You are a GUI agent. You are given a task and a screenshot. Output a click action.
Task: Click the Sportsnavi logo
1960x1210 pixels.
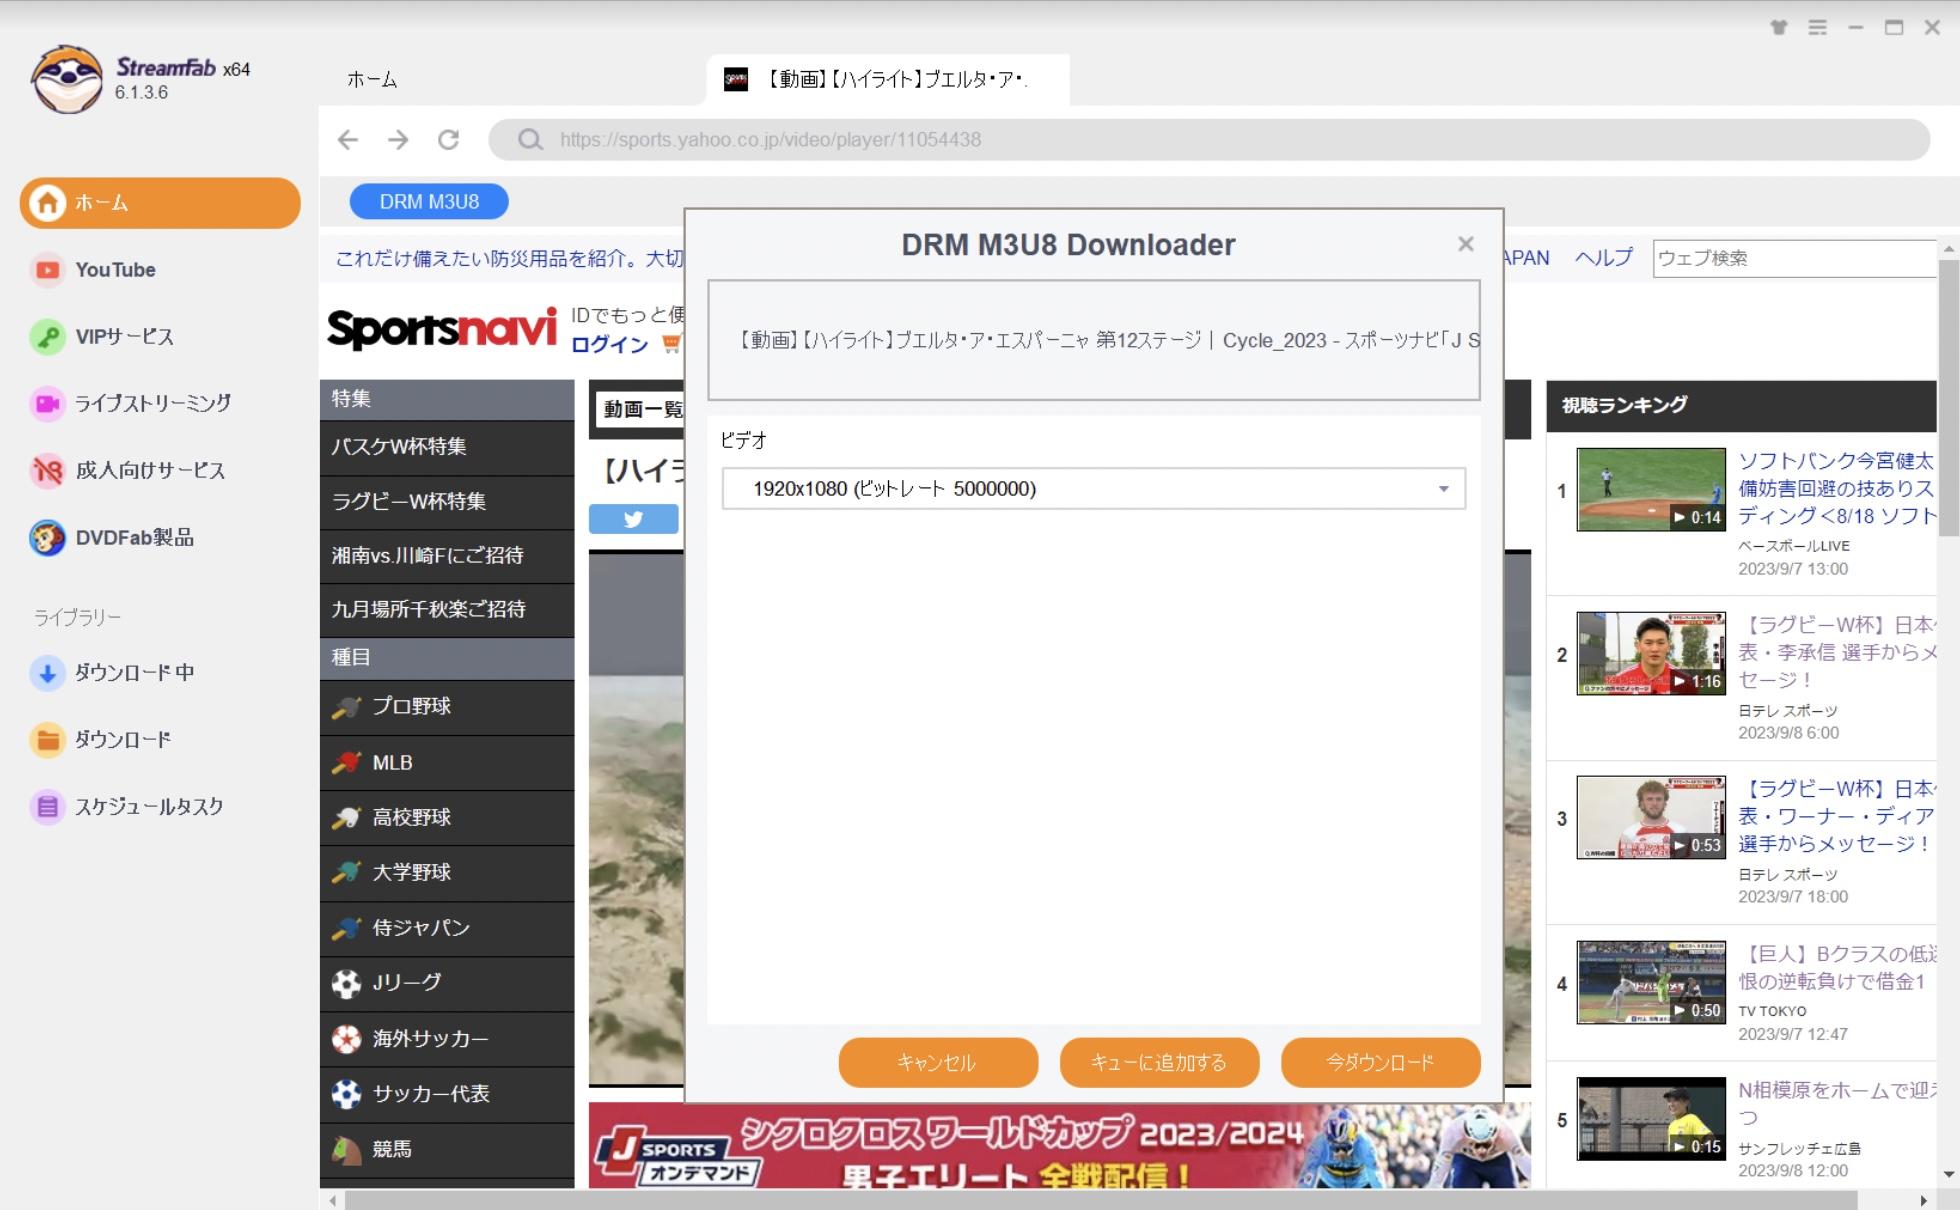tap(442, 328)
